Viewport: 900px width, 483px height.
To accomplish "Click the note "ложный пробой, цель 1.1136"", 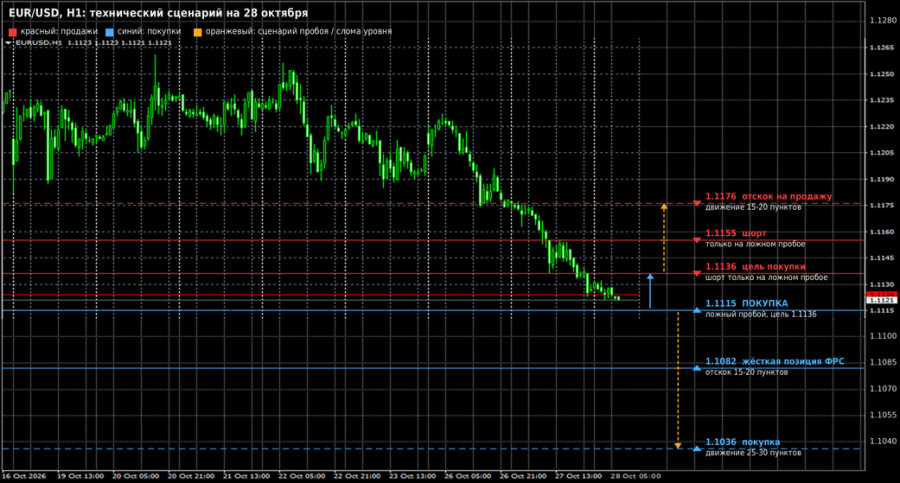I will pos(761,314).
